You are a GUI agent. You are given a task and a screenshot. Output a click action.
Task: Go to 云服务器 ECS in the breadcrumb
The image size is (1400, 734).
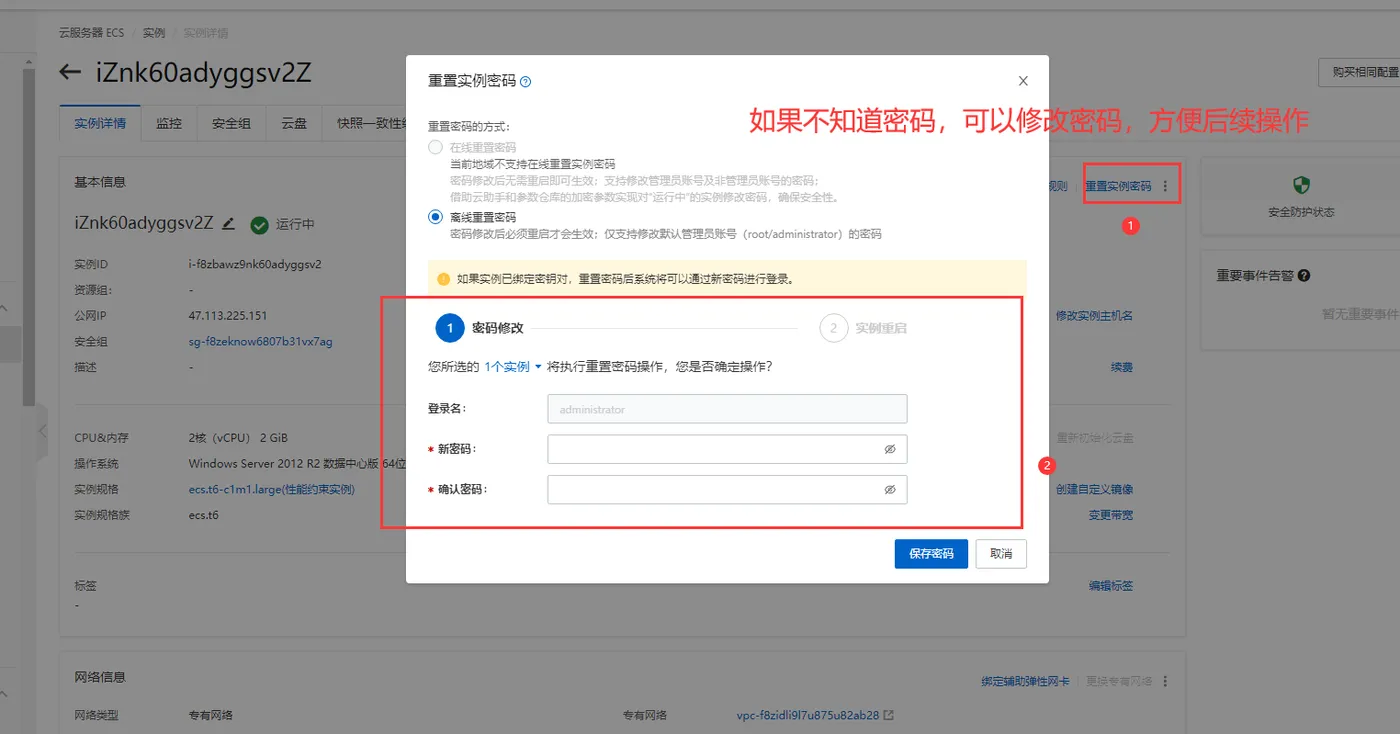(92, 33)
